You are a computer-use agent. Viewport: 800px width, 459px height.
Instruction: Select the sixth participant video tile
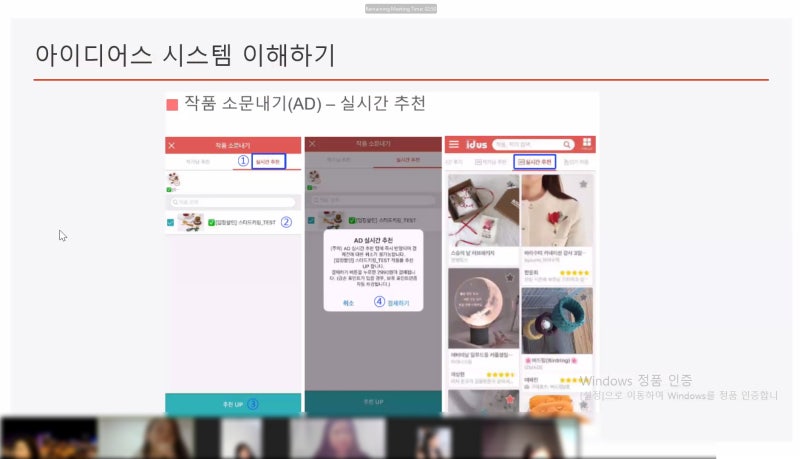click(531, 438)
